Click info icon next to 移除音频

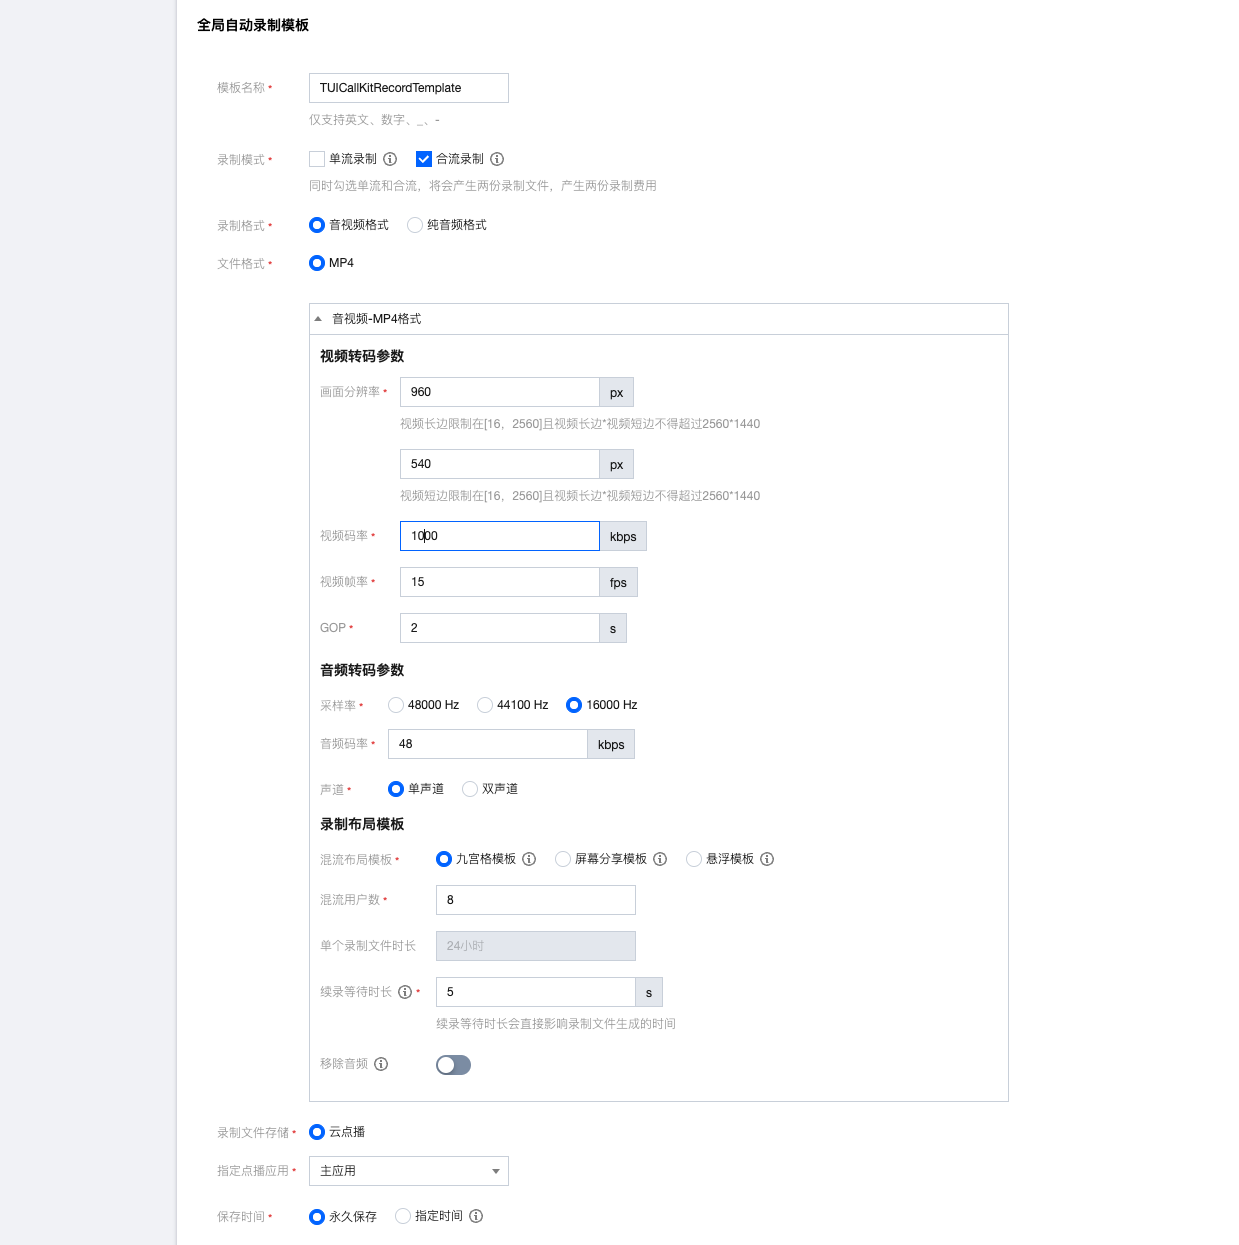[x=381, y=1064]
